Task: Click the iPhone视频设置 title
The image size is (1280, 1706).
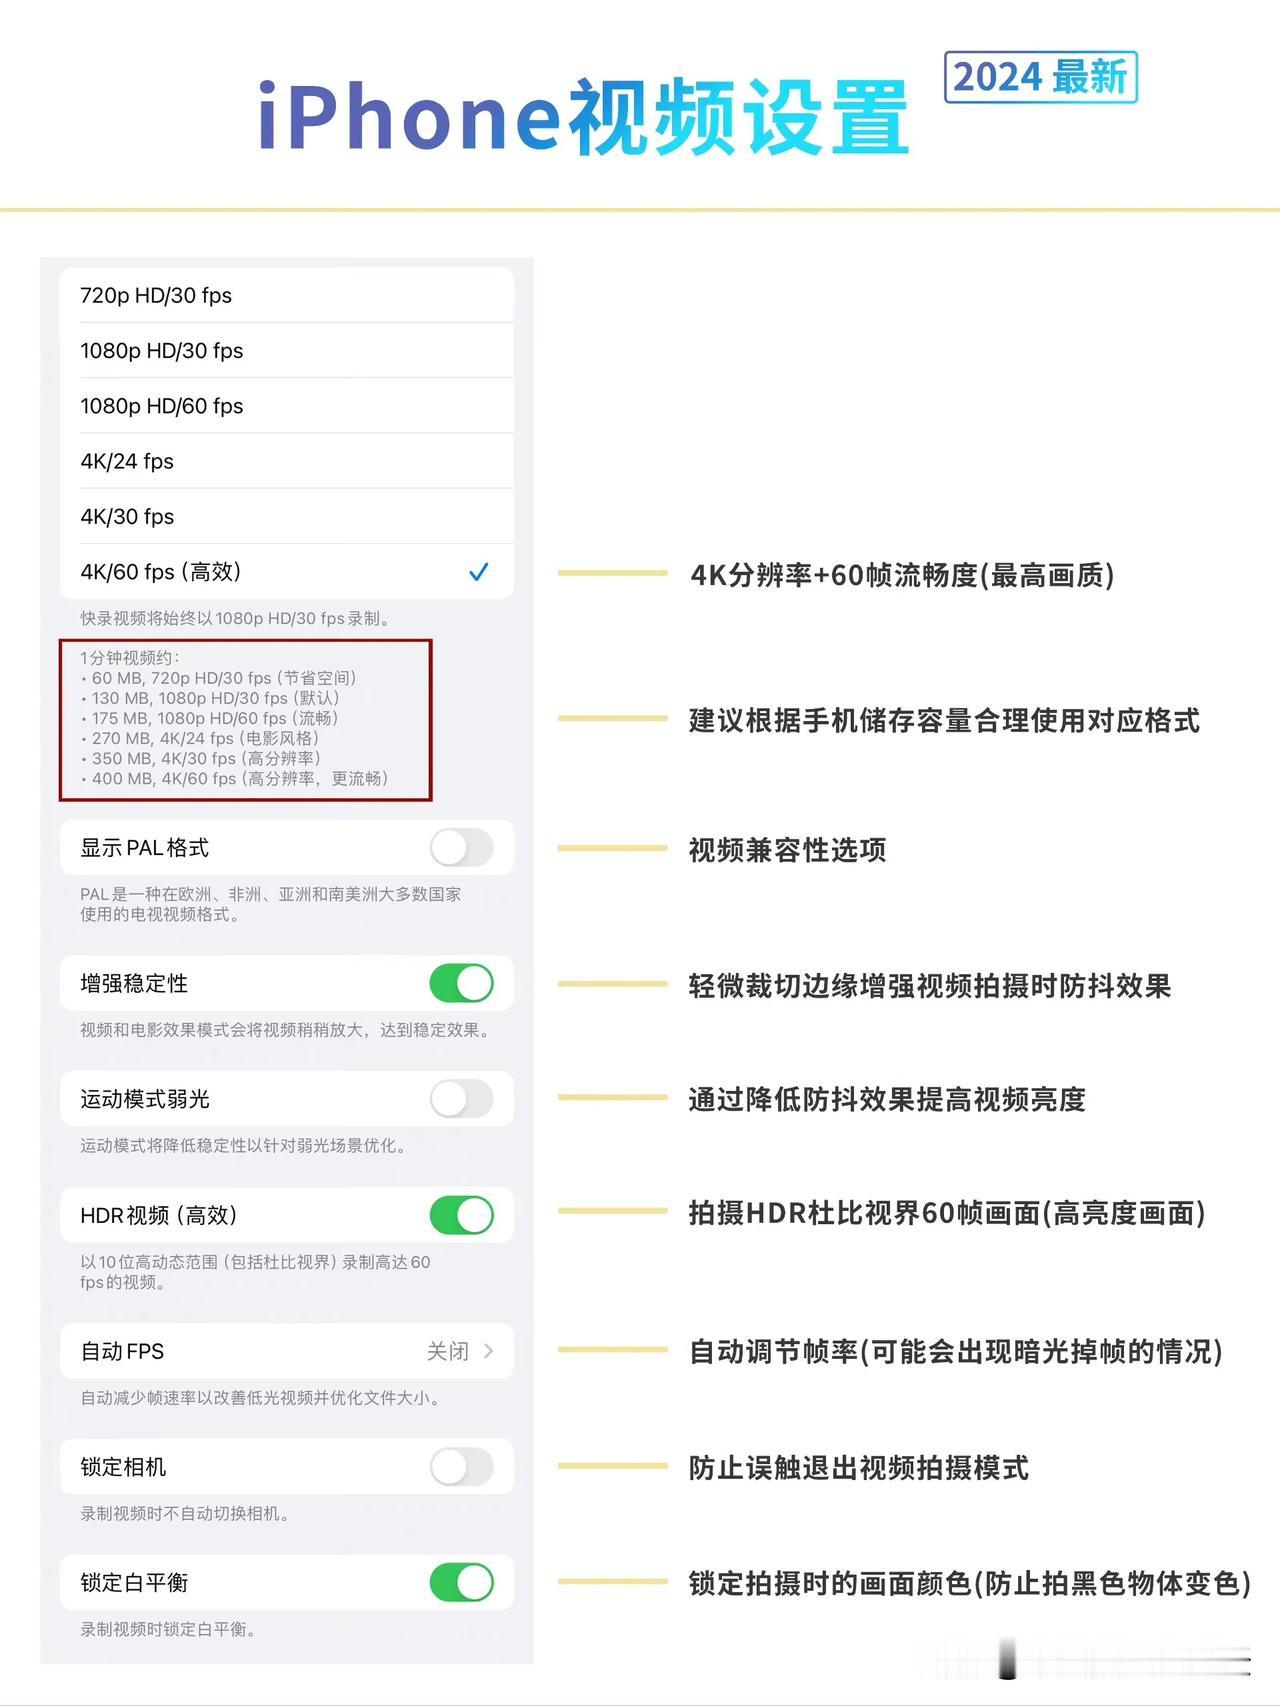Action: click(583, 117)
